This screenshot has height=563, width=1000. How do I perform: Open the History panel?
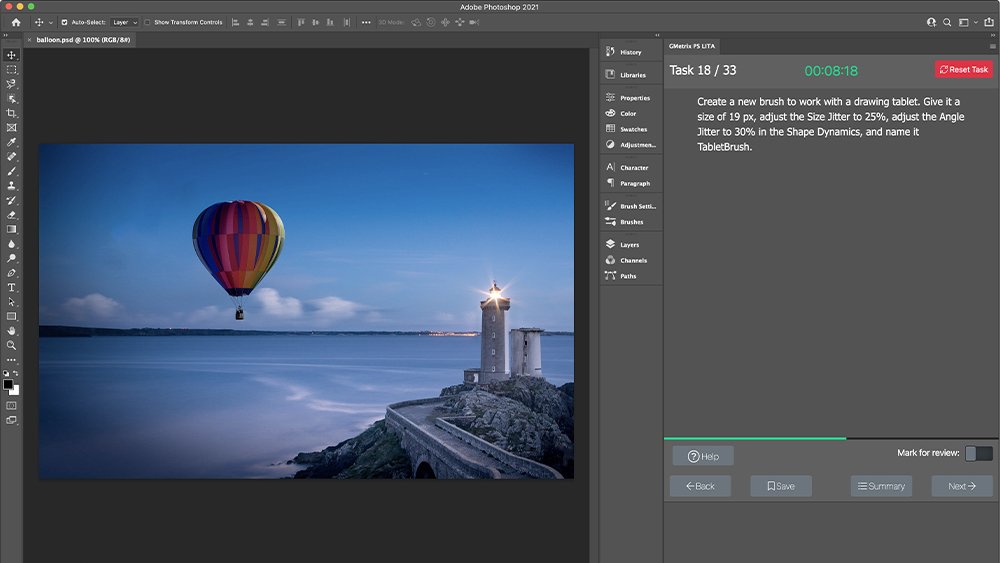click(x=630, y=52)
